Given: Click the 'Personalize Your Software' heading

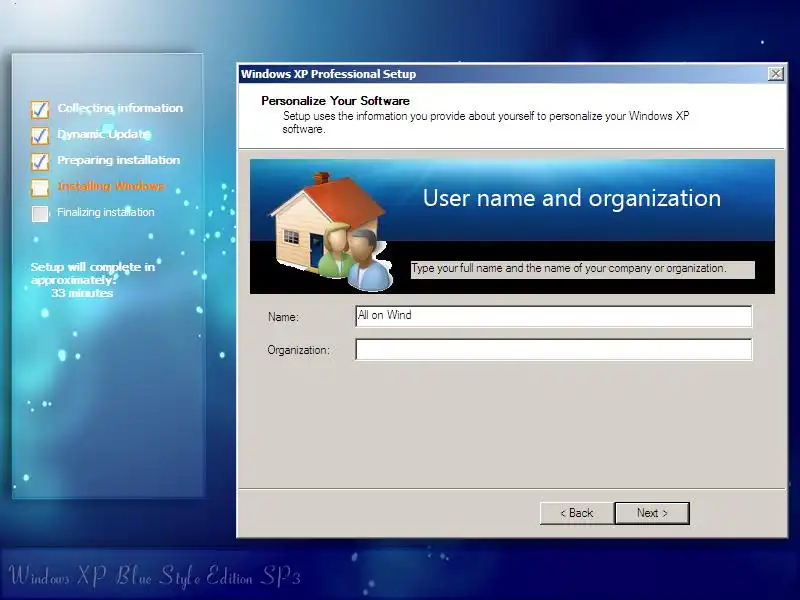Looking at the screenshot, I should [335, 101].
